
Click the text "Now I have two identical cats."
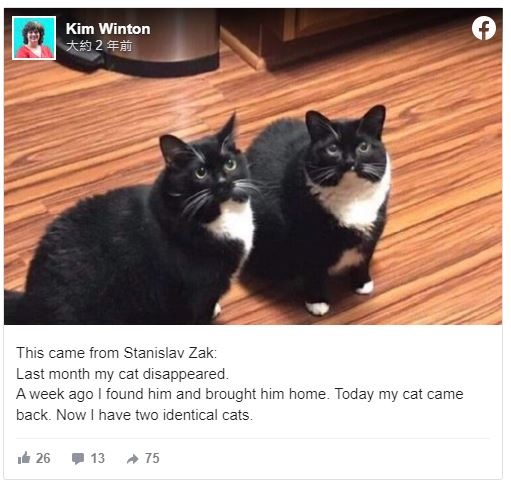155,415
